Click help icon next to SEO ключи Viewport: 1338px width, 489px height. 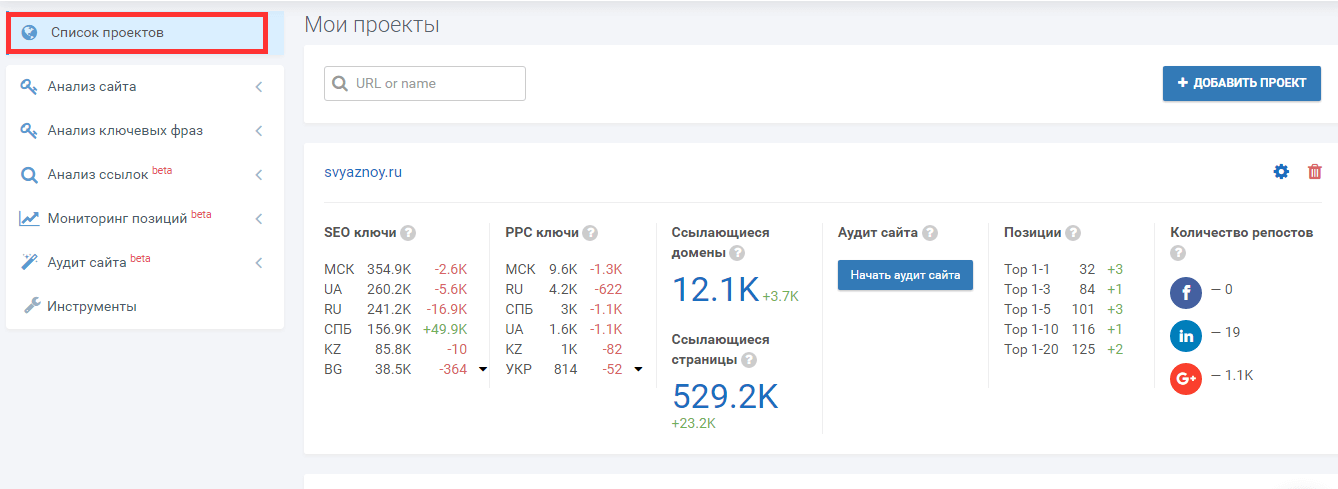[408, 233]
